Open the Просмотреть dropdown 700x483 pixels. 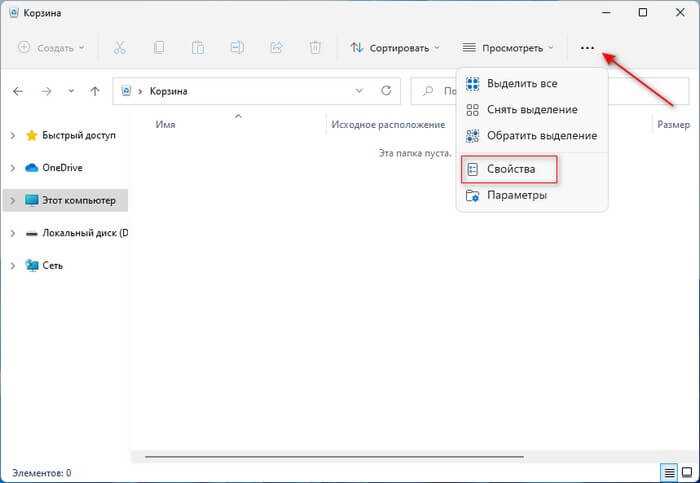(508, 48)
